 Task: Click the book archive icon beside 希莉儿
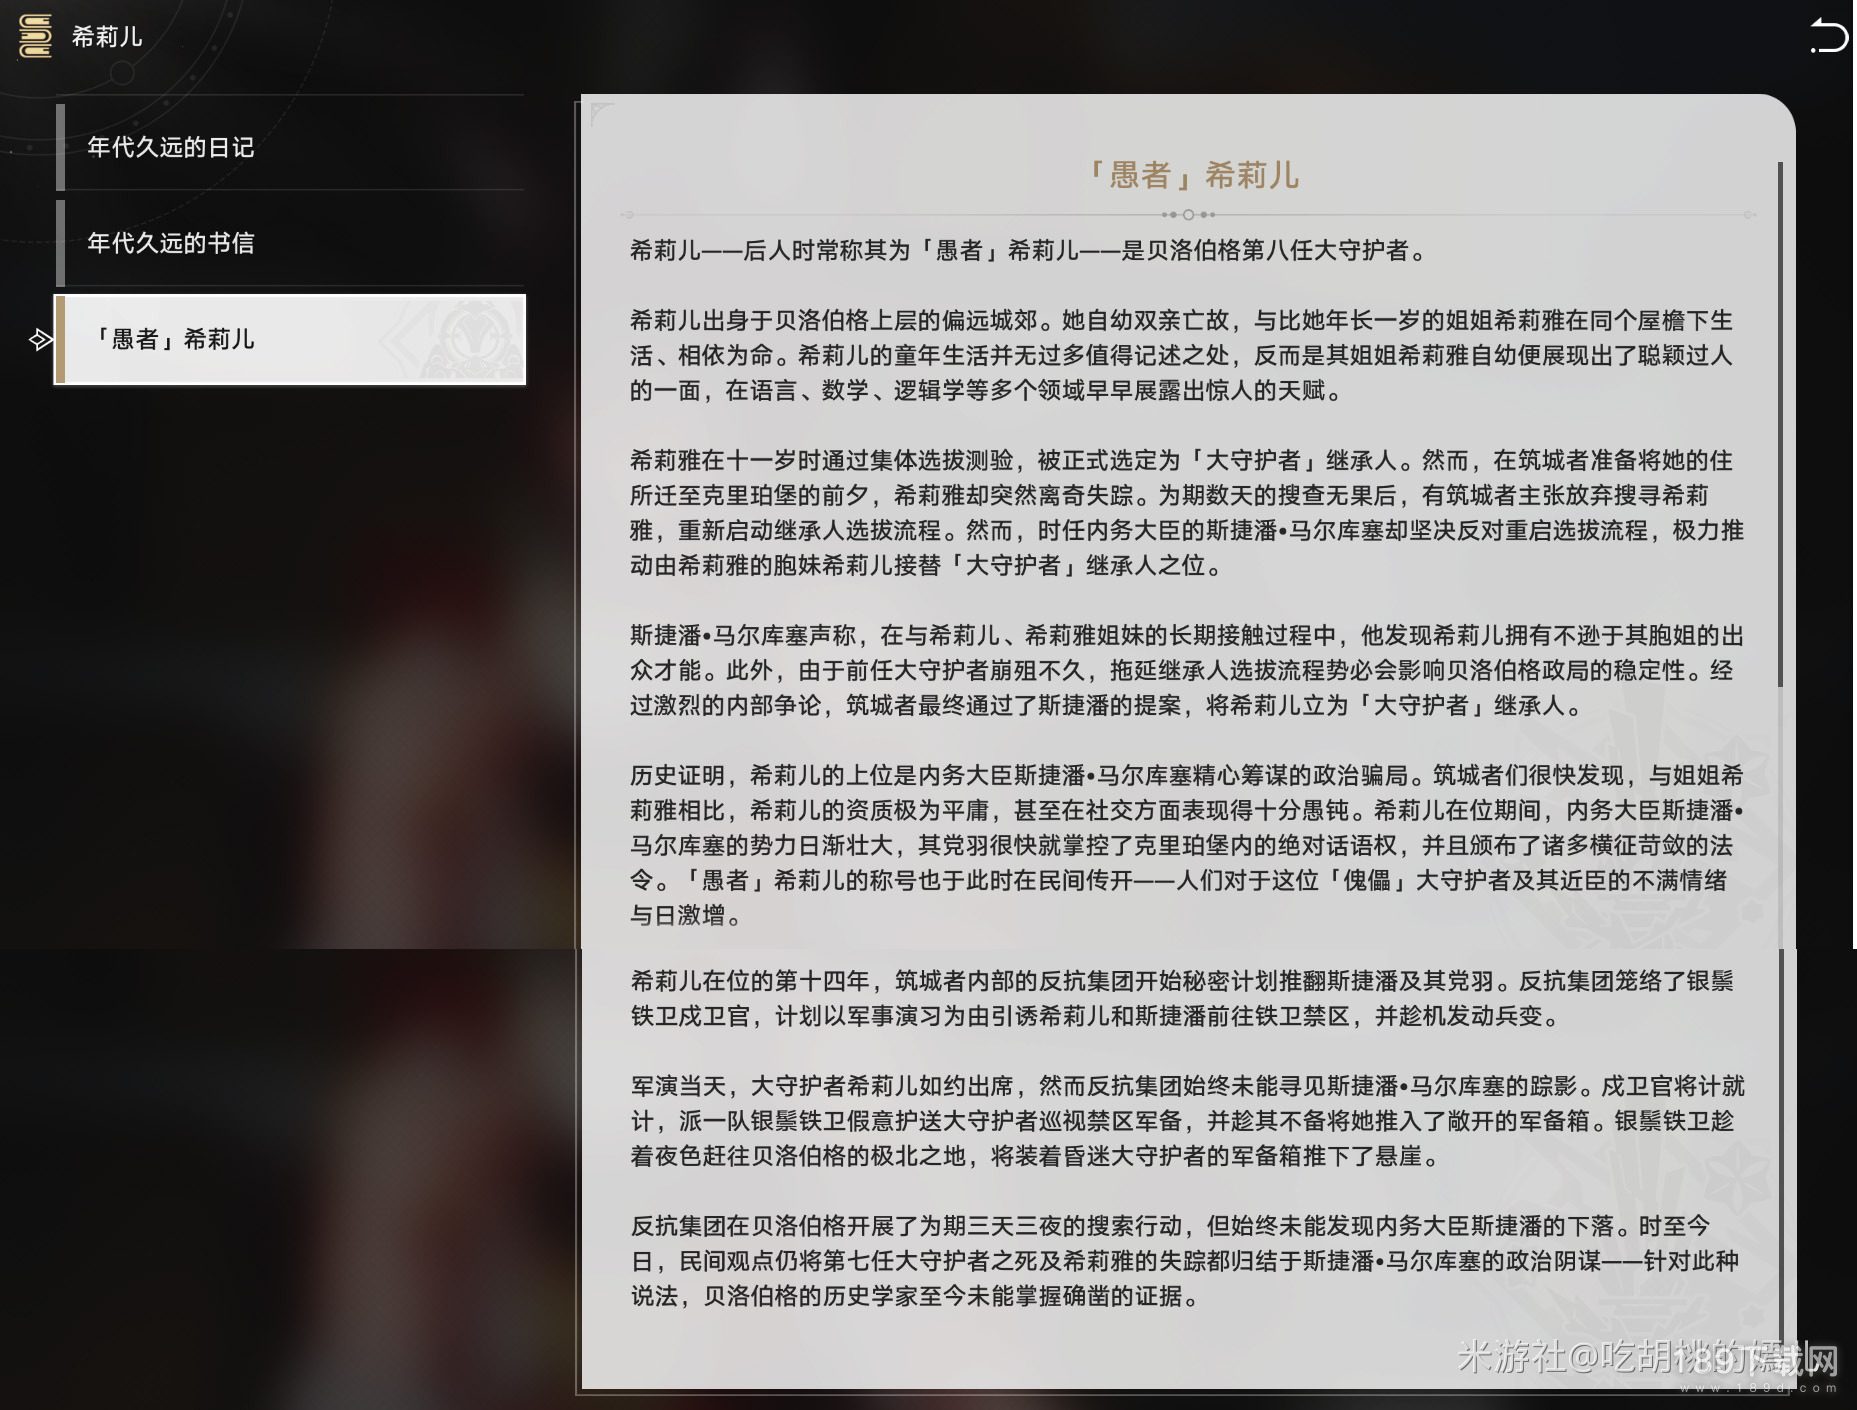(36, 36)
